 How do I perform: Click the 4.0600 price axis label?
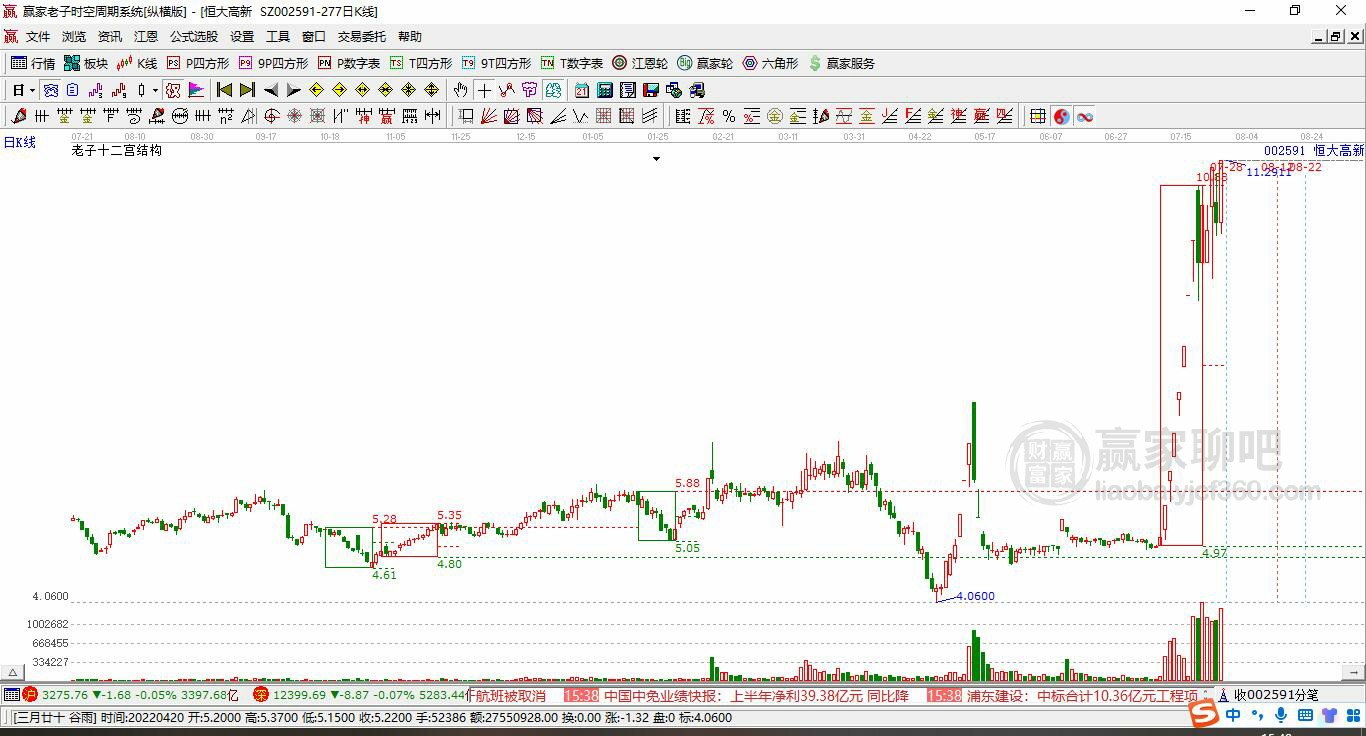pyautogui.click(x=50, y=596)
